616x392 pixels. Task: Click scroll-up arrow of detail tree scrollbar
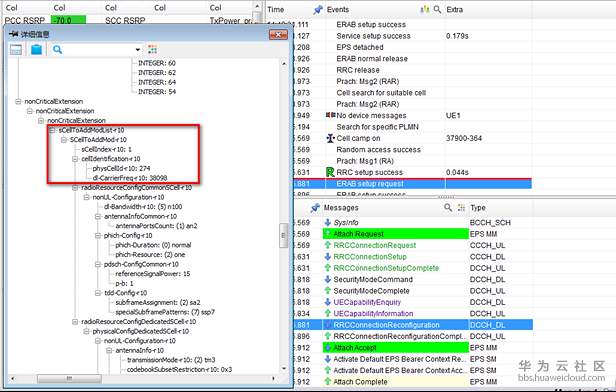point(284,64)
